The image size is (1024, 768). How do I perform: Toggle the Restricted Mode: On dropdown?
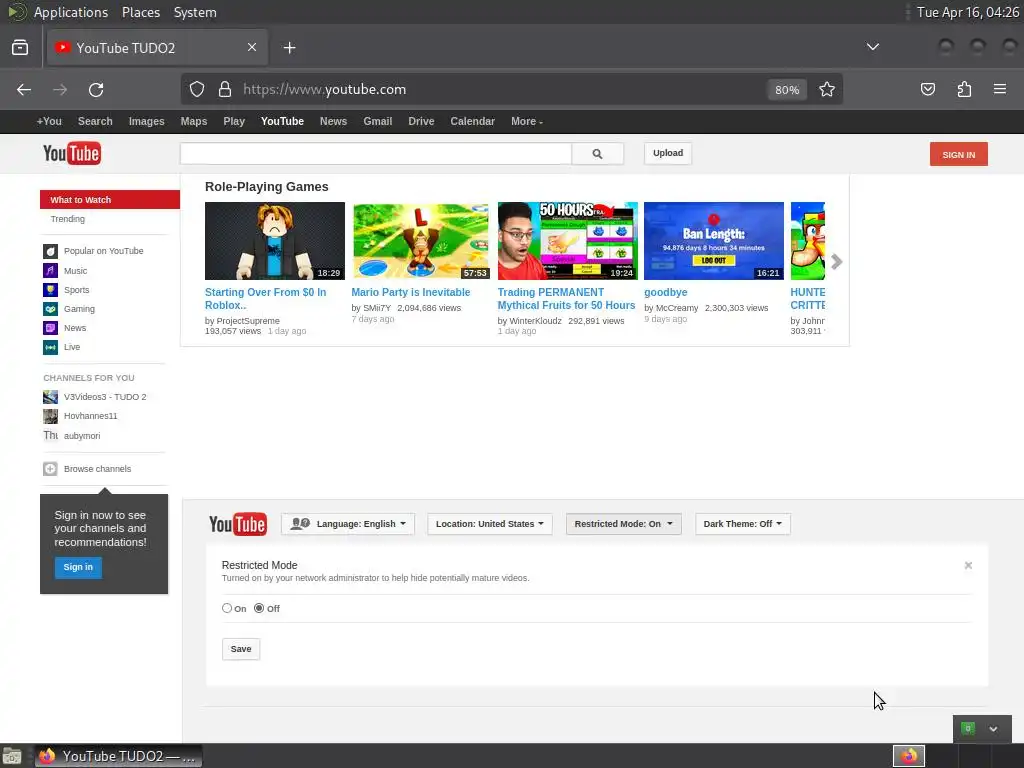624,524
